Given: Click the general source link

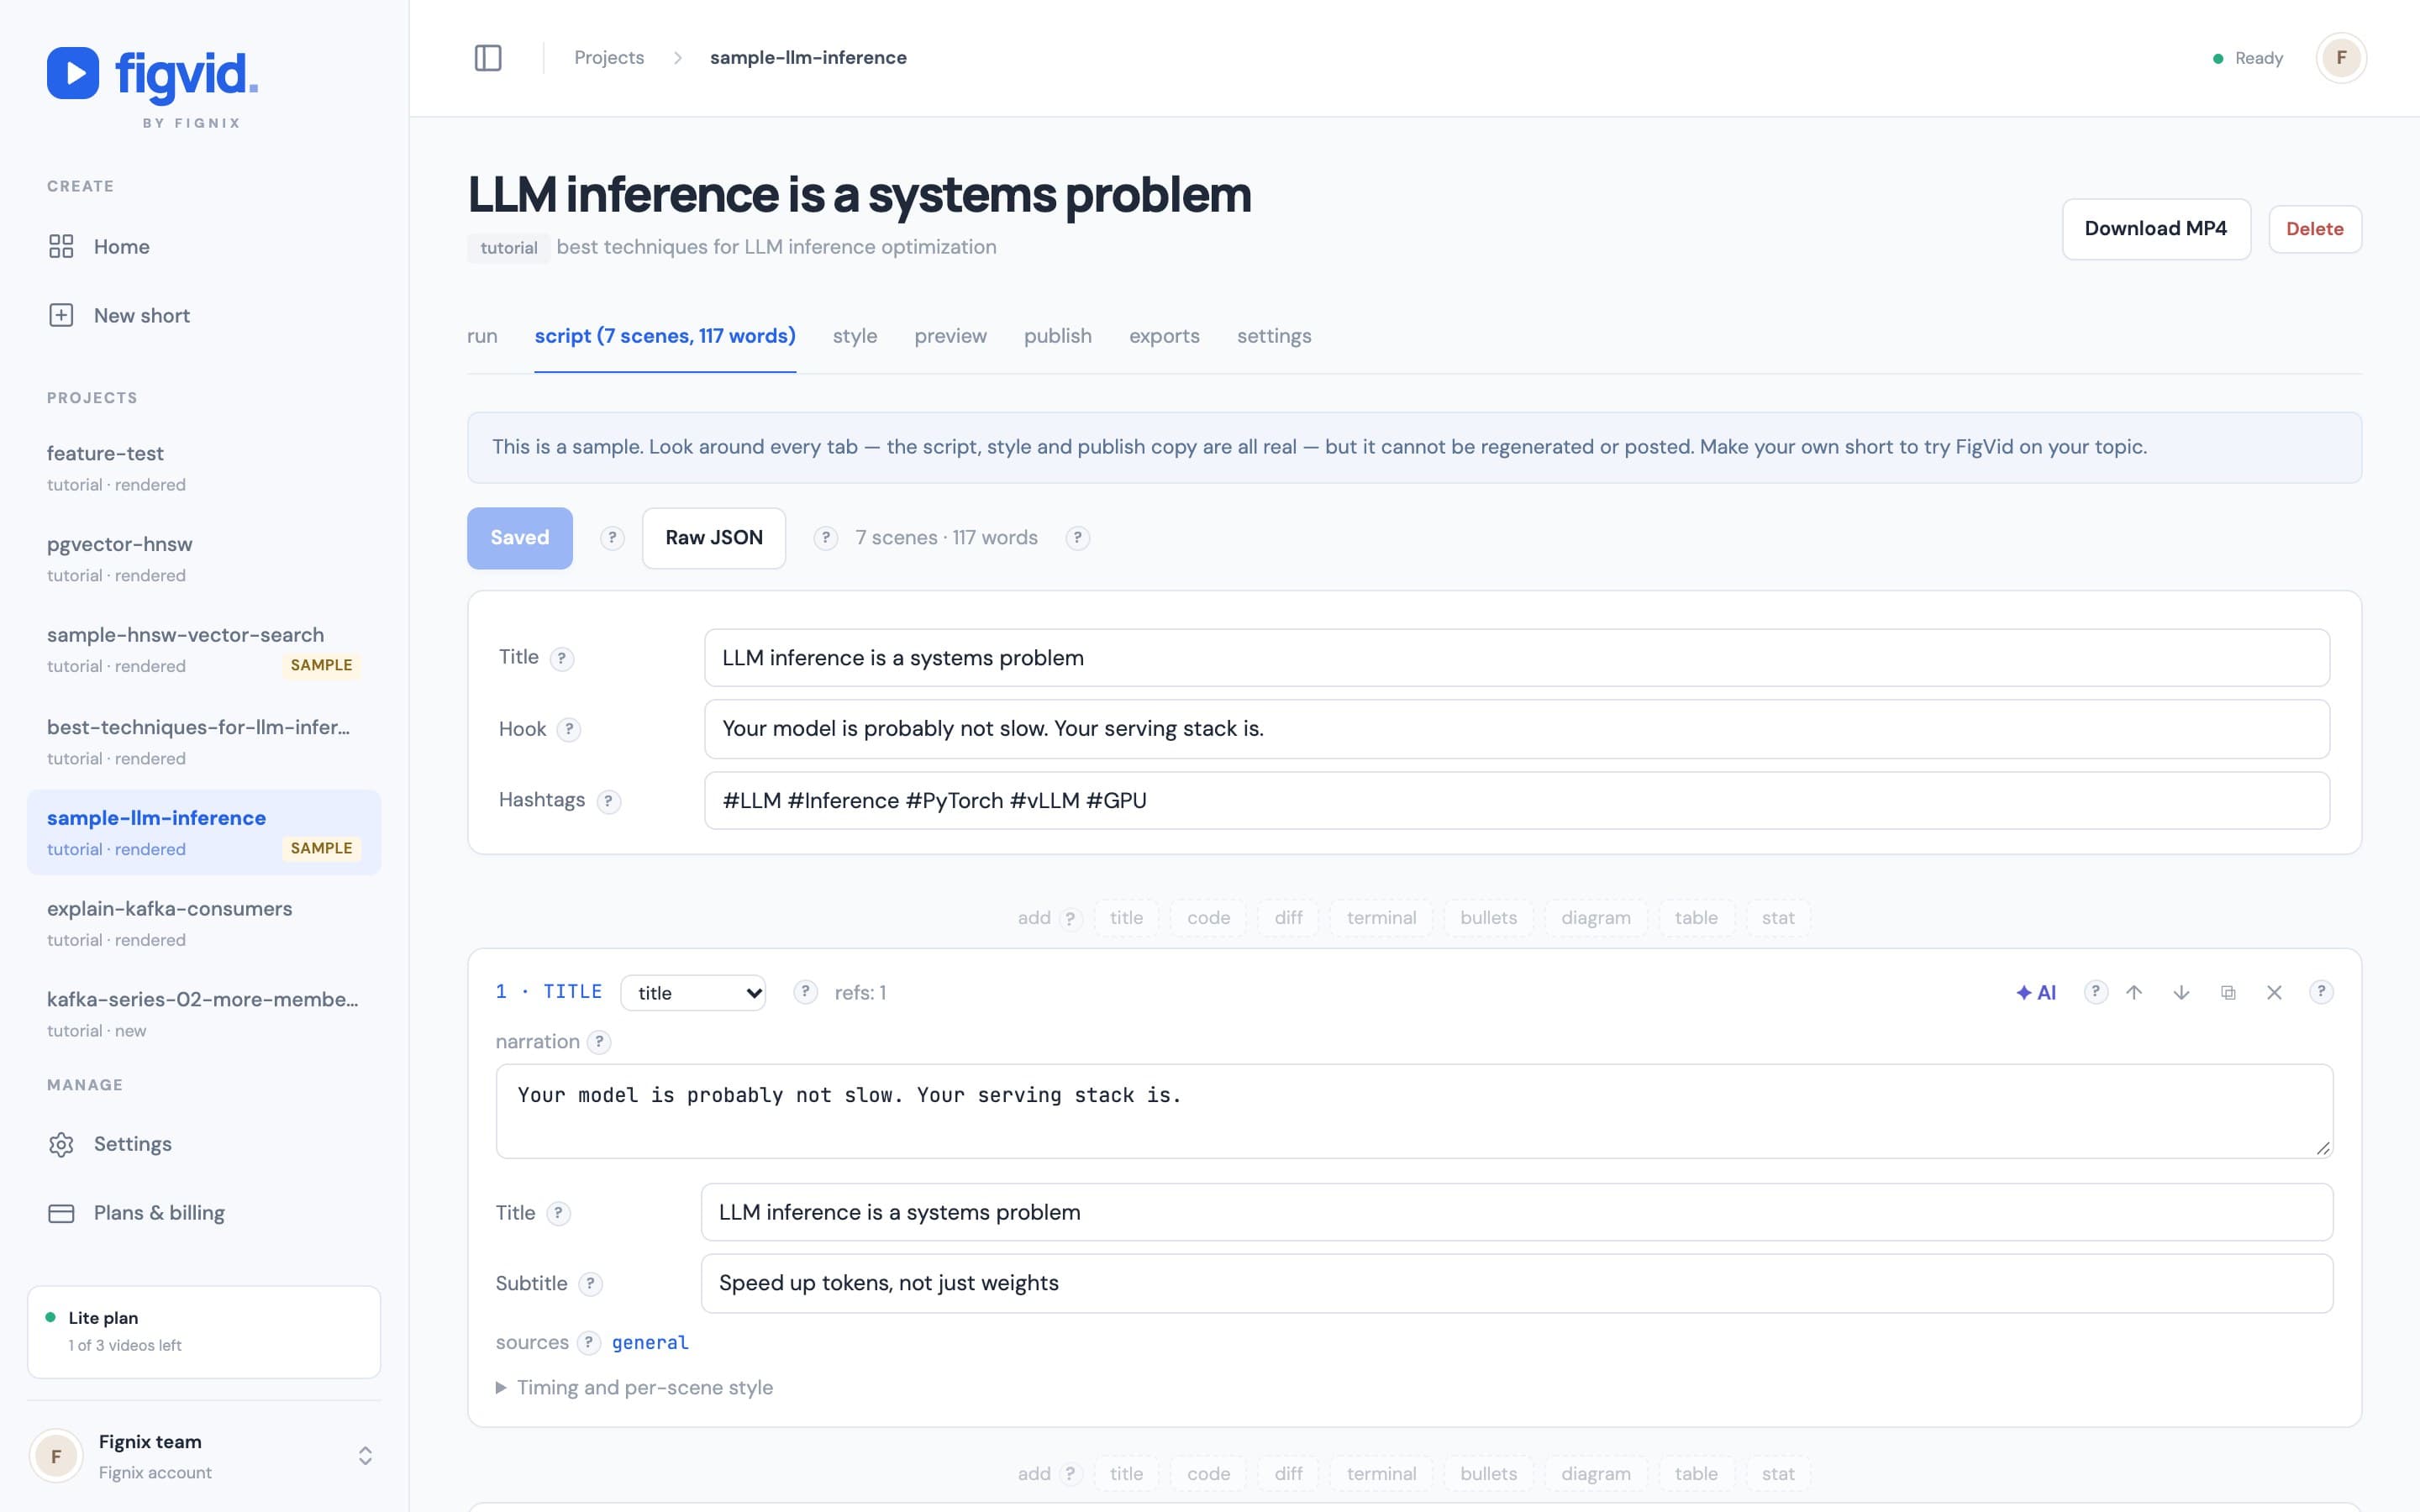Looking at the screenshot, I should coord(650,1342).
